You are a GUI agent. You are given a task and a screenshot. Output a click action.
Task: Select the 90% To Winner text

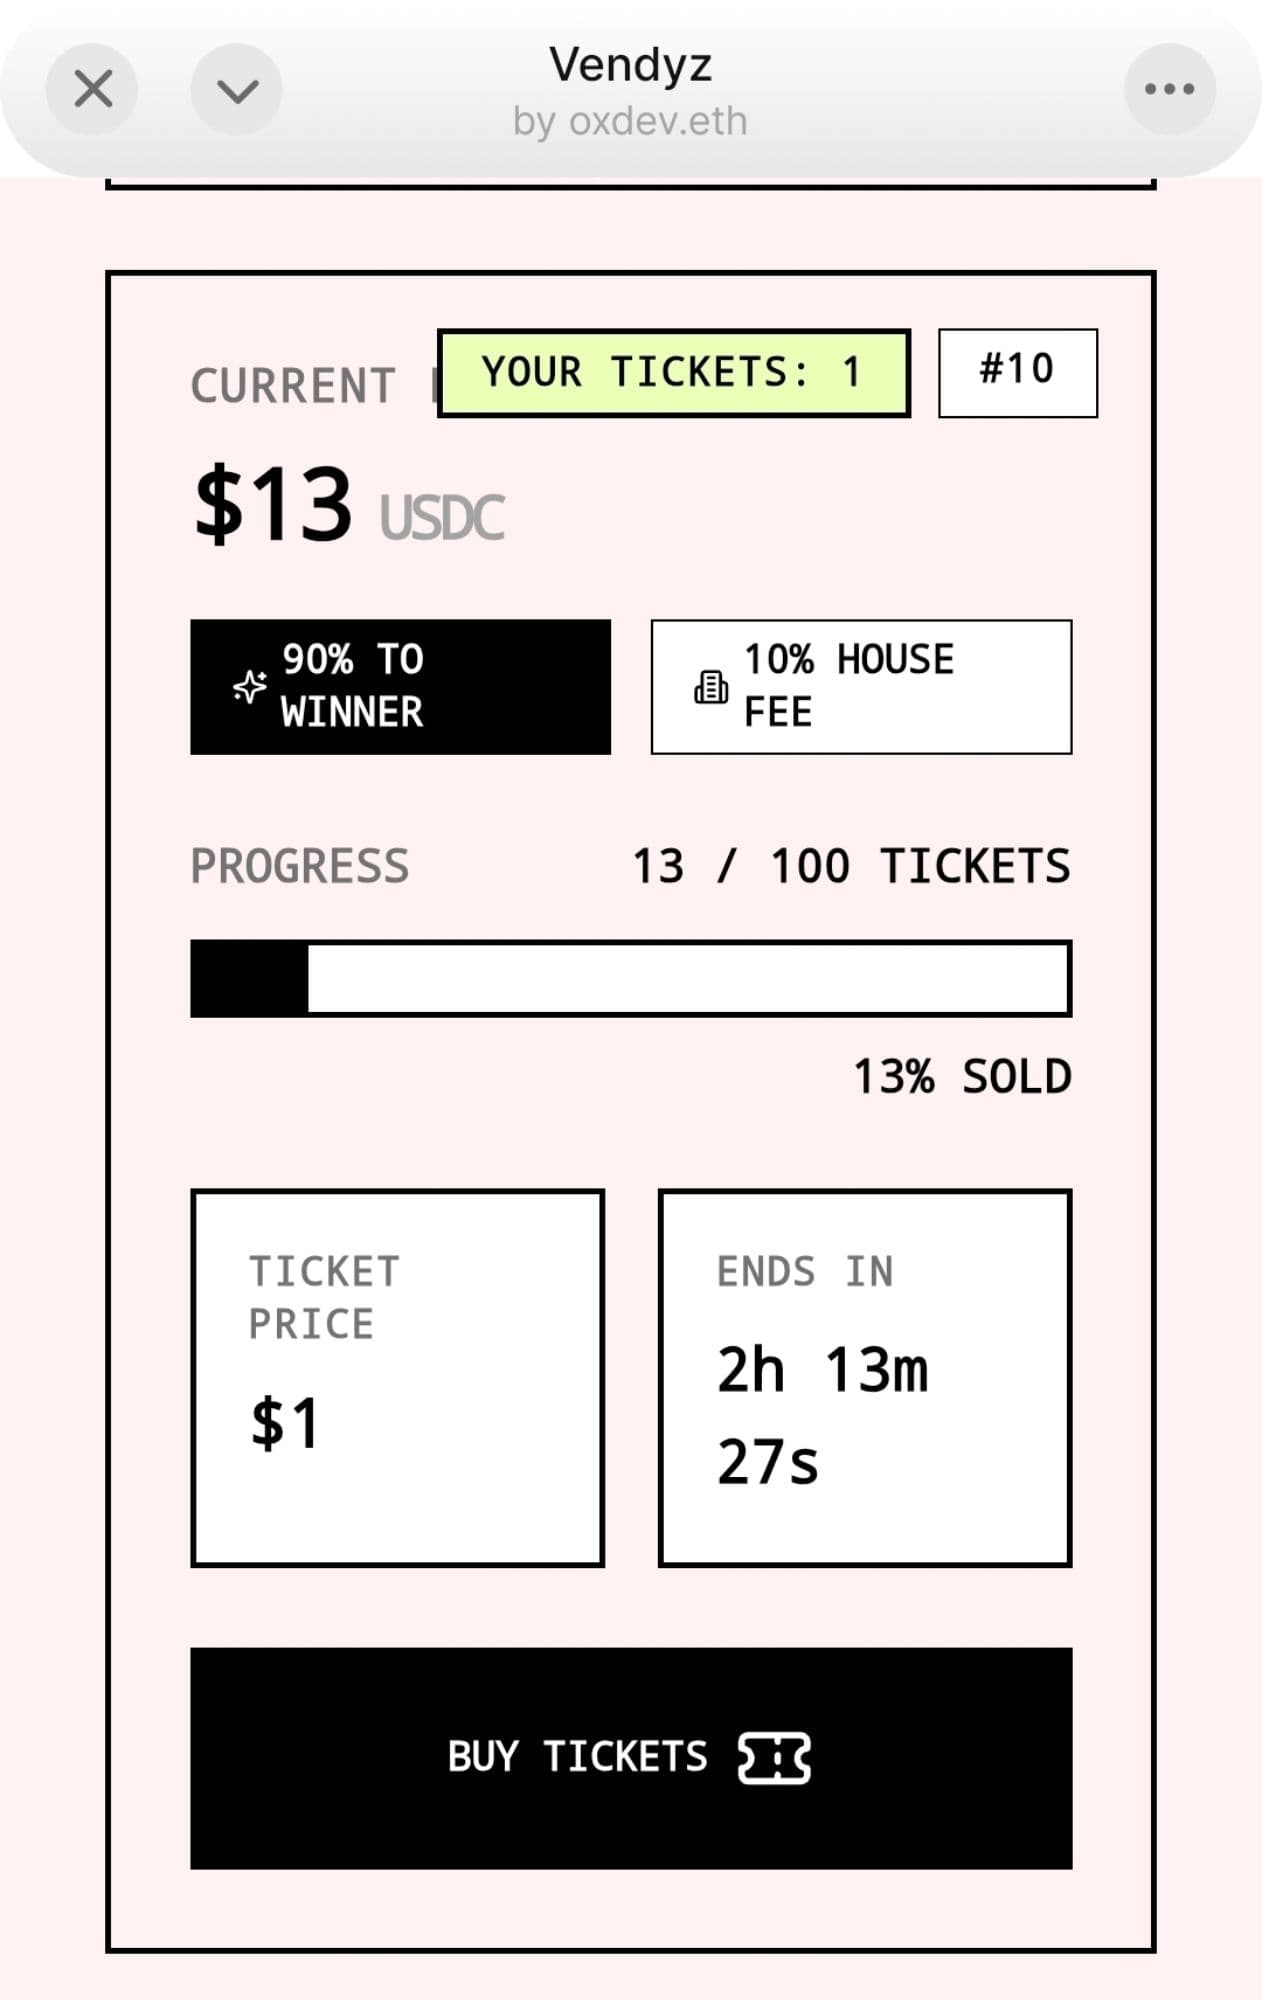coord(352,686)
